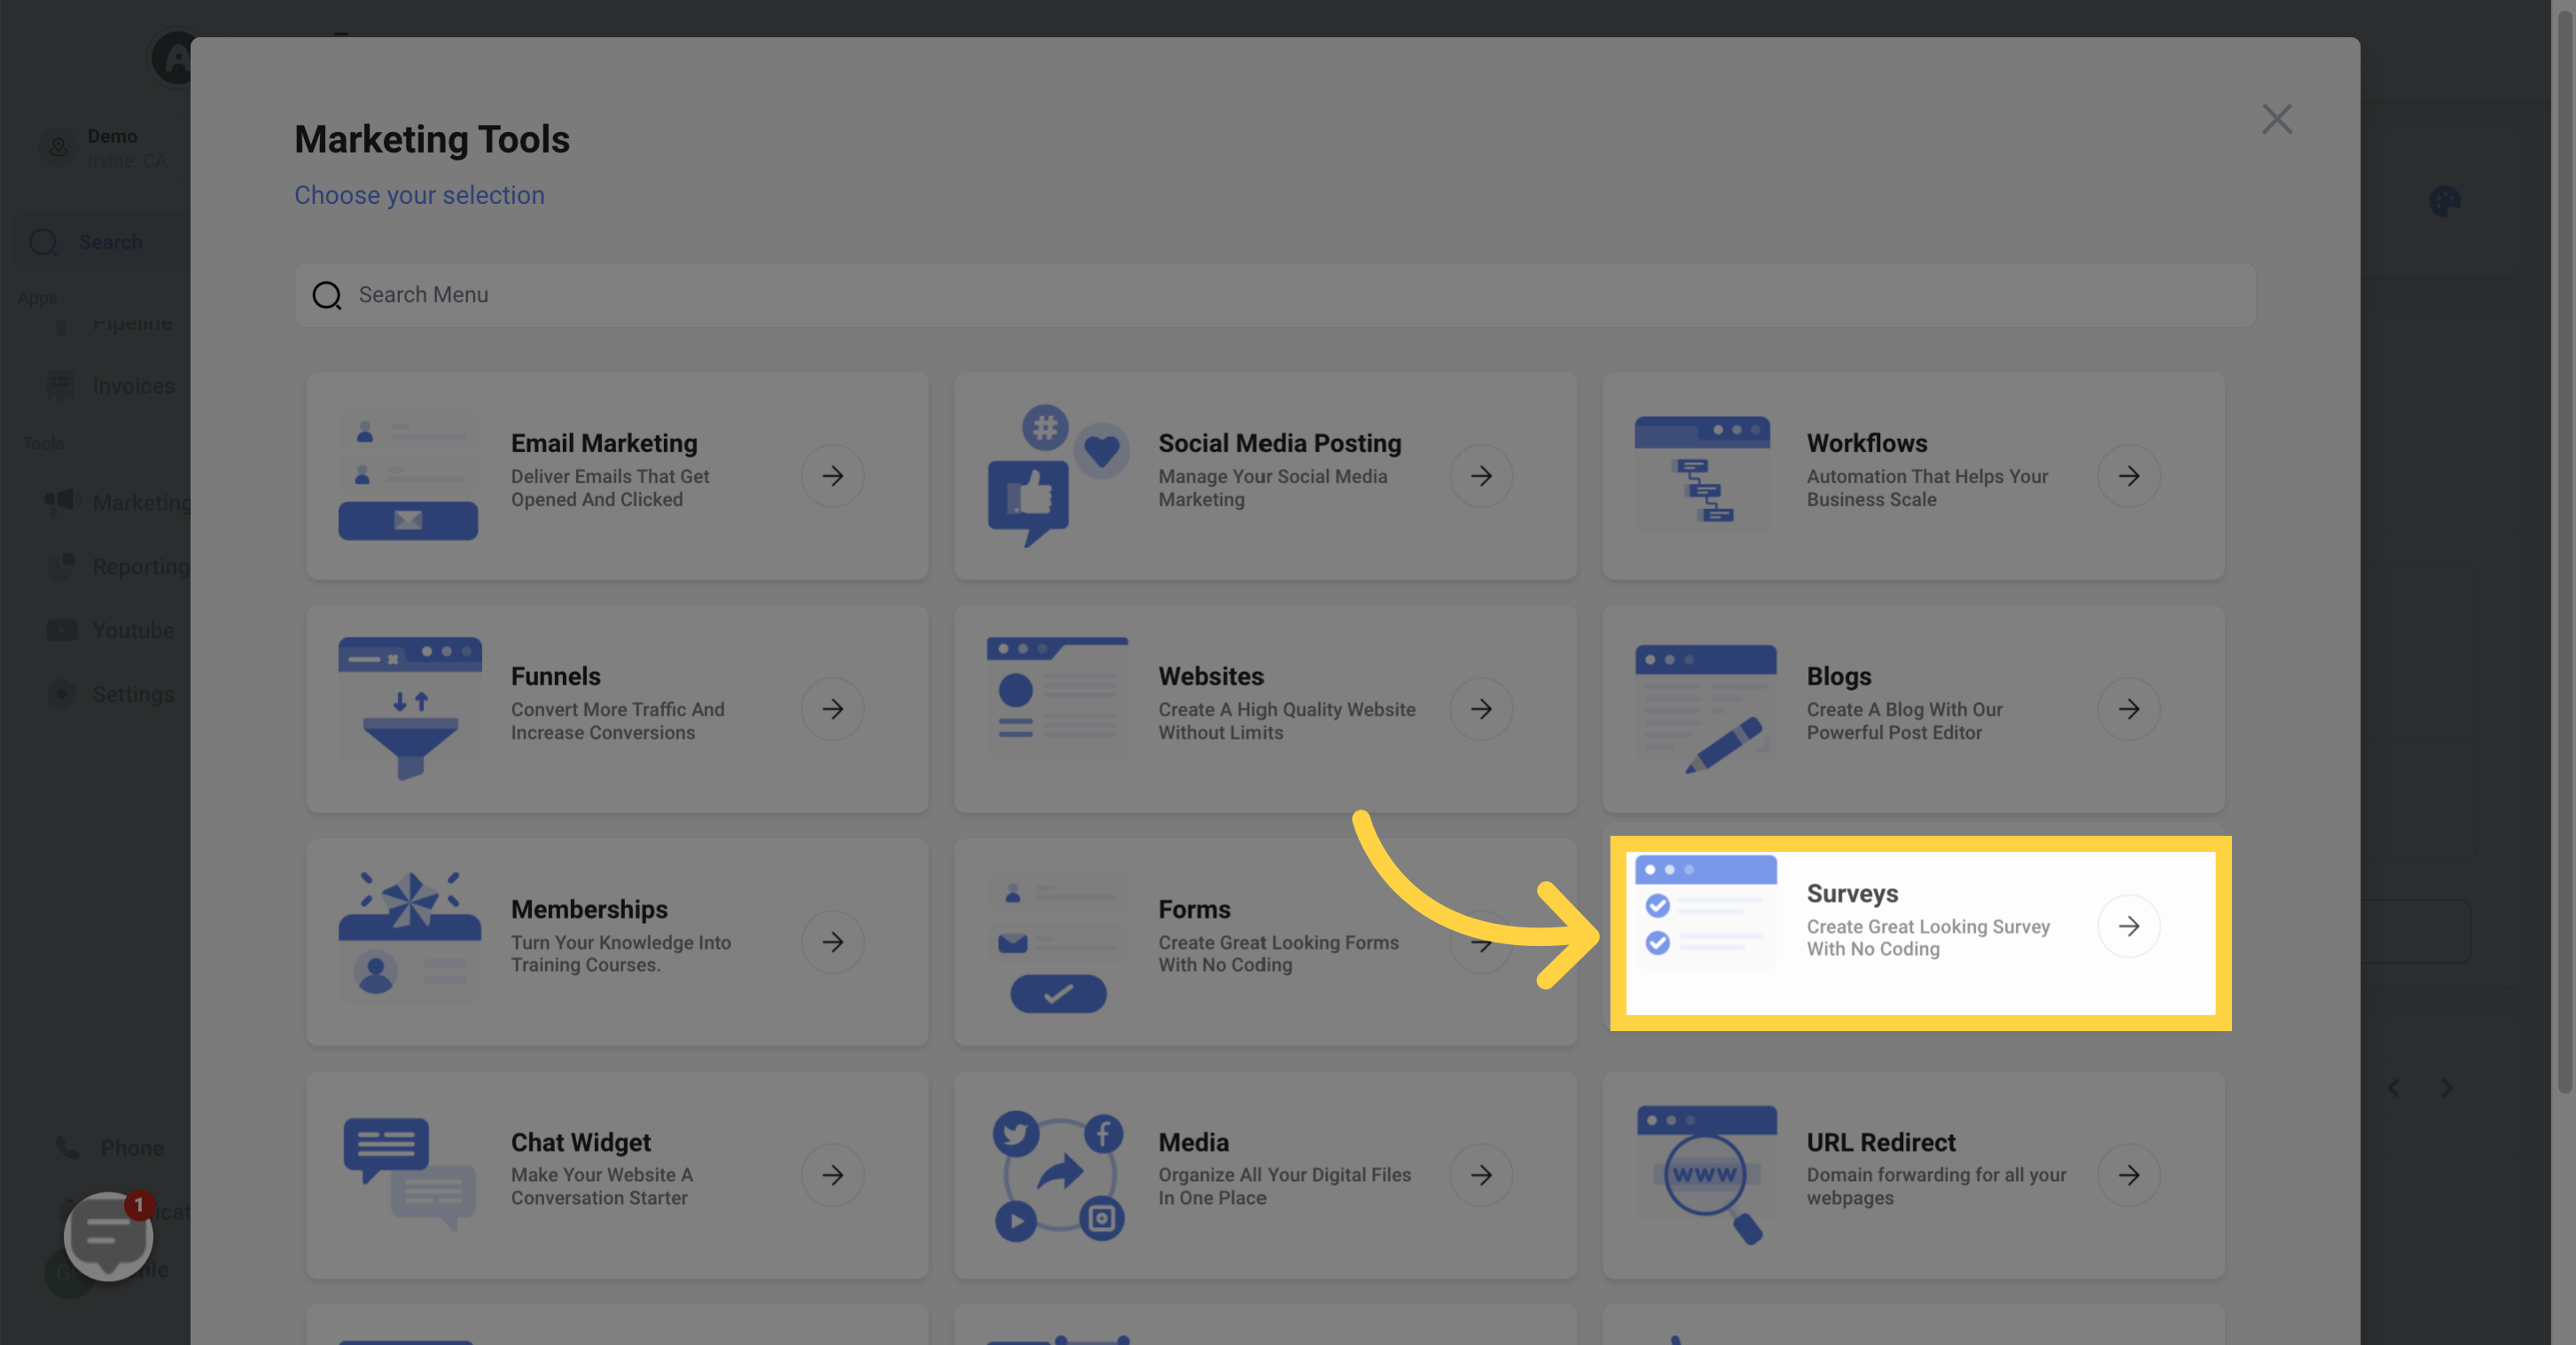Select the Email Marketing card title
This screenshot has width=2576, height=1345.
click(x=604, y=443)
